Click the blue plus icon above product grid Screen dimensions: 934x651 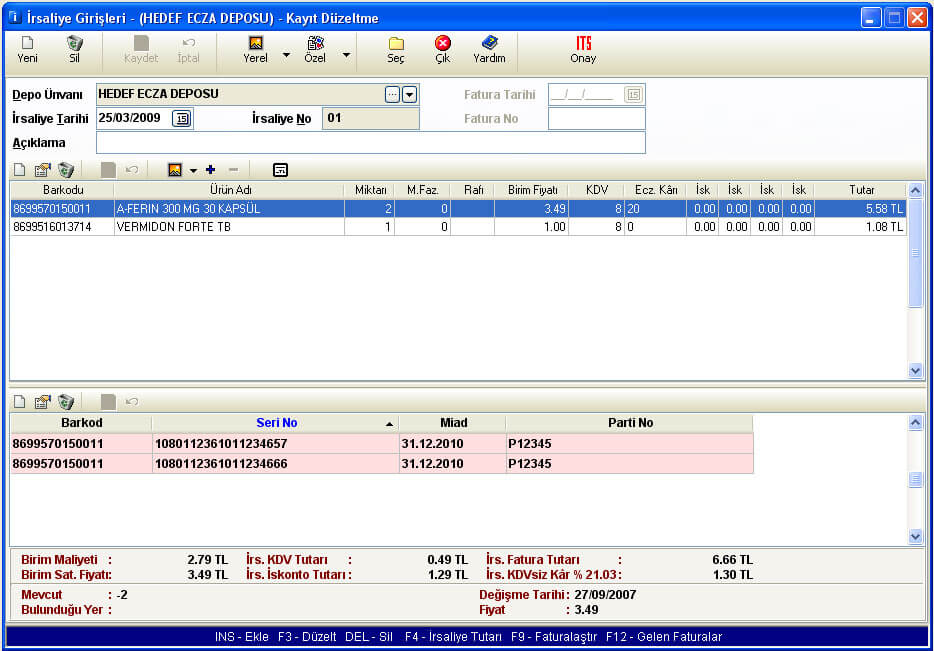click(x=210, y=170)
